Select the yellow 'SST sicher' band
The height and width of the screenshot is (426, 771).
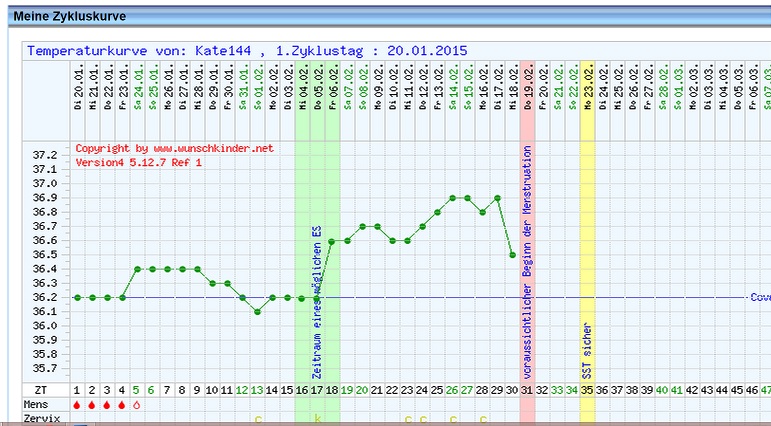(587, 250)
